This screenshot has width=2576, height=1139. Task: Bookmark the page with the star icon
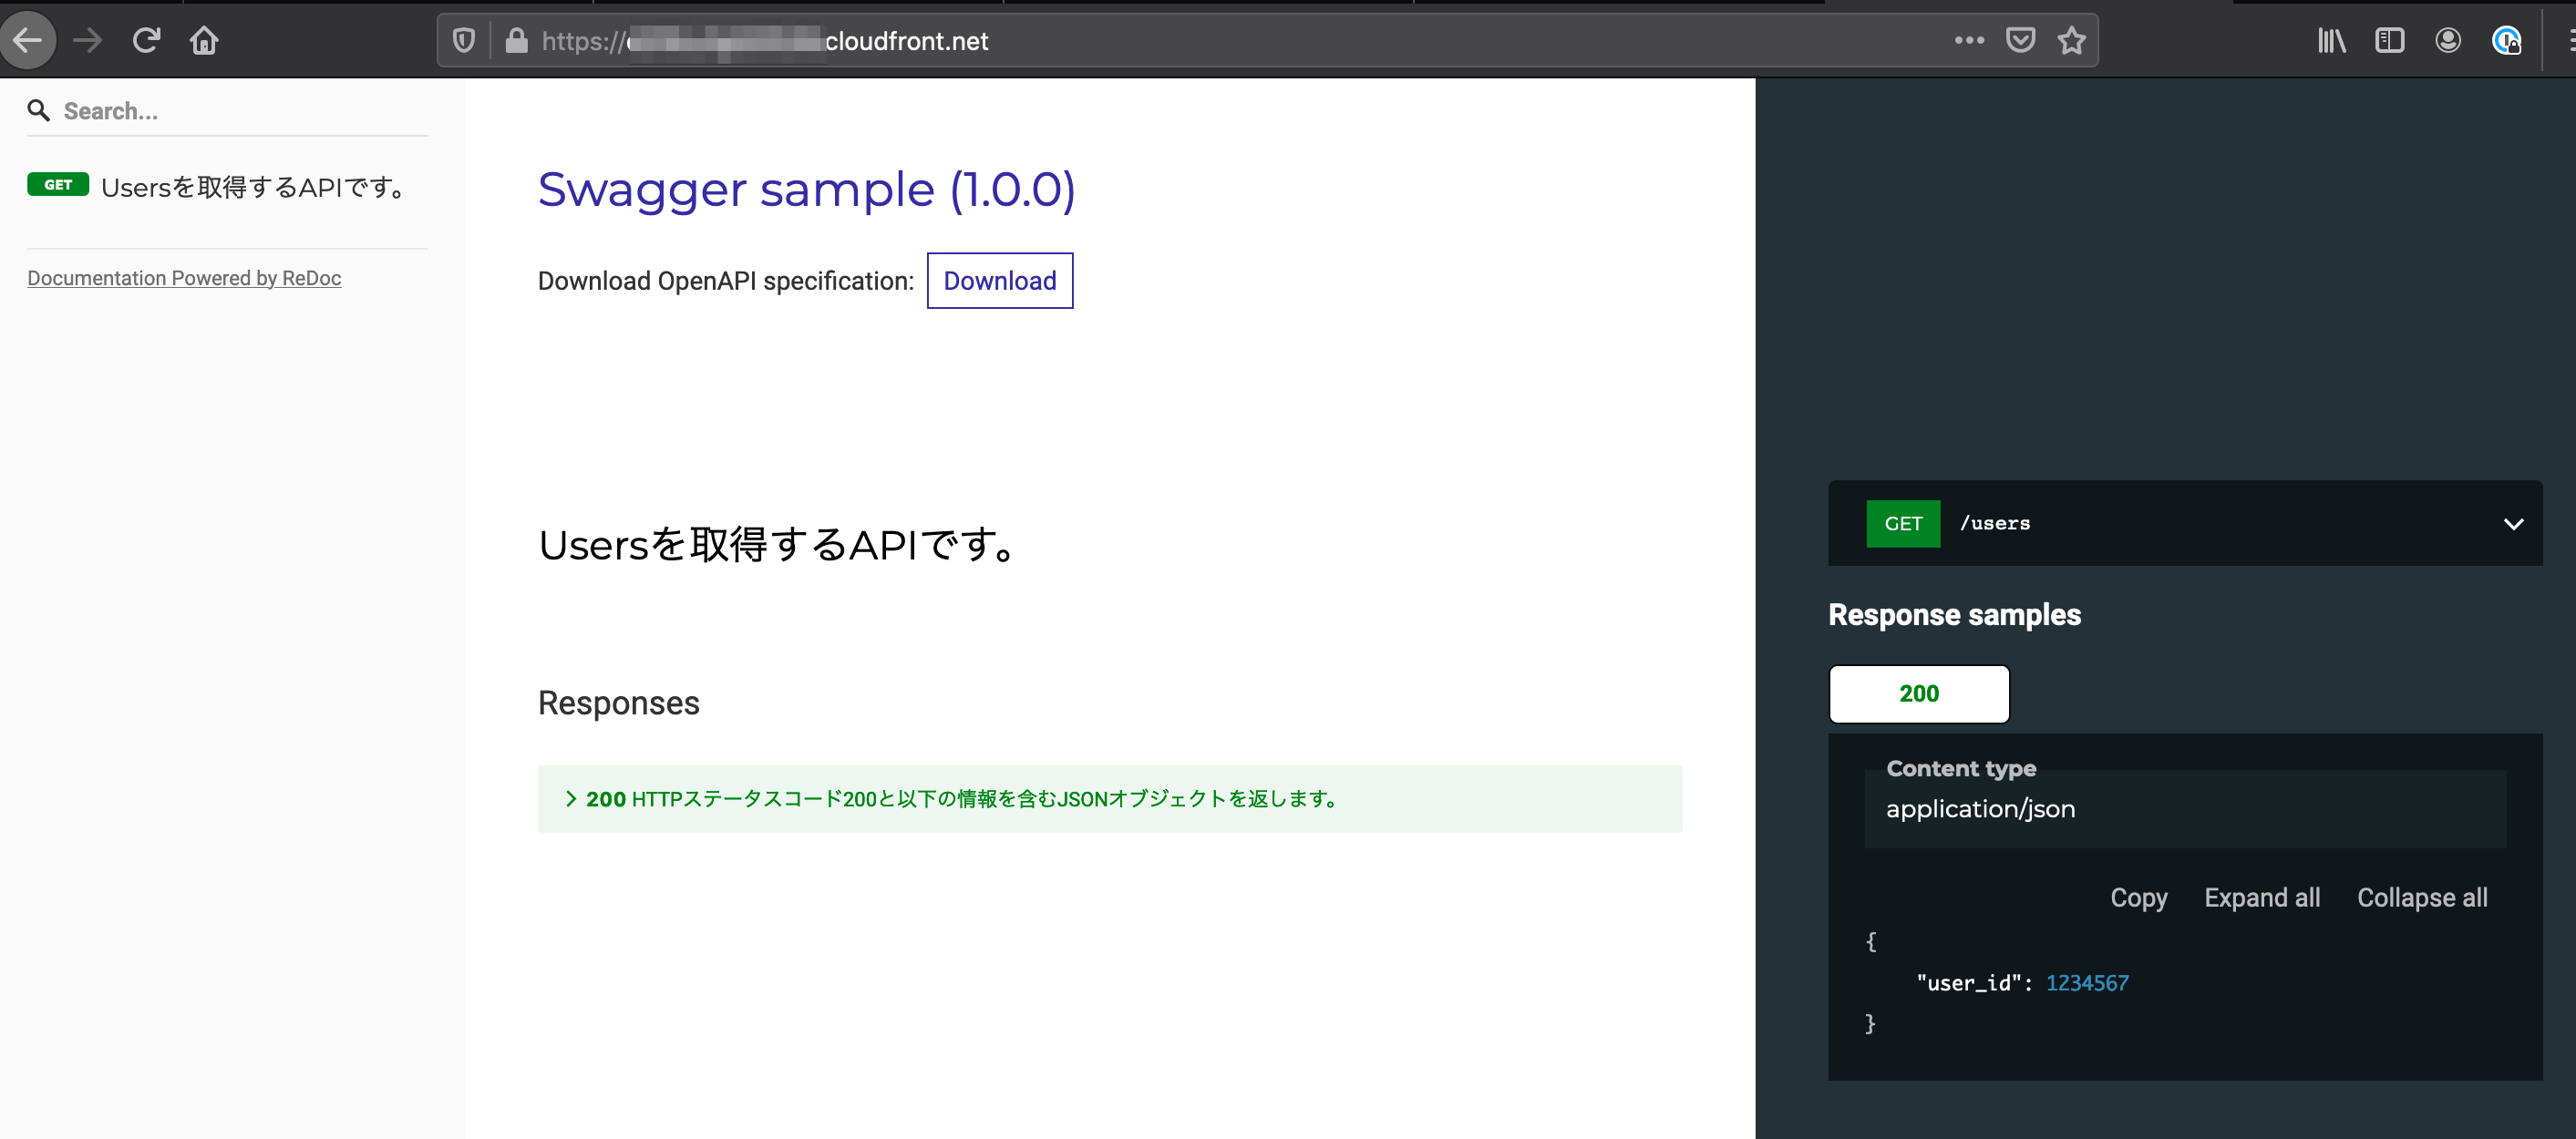[2071, 40]
